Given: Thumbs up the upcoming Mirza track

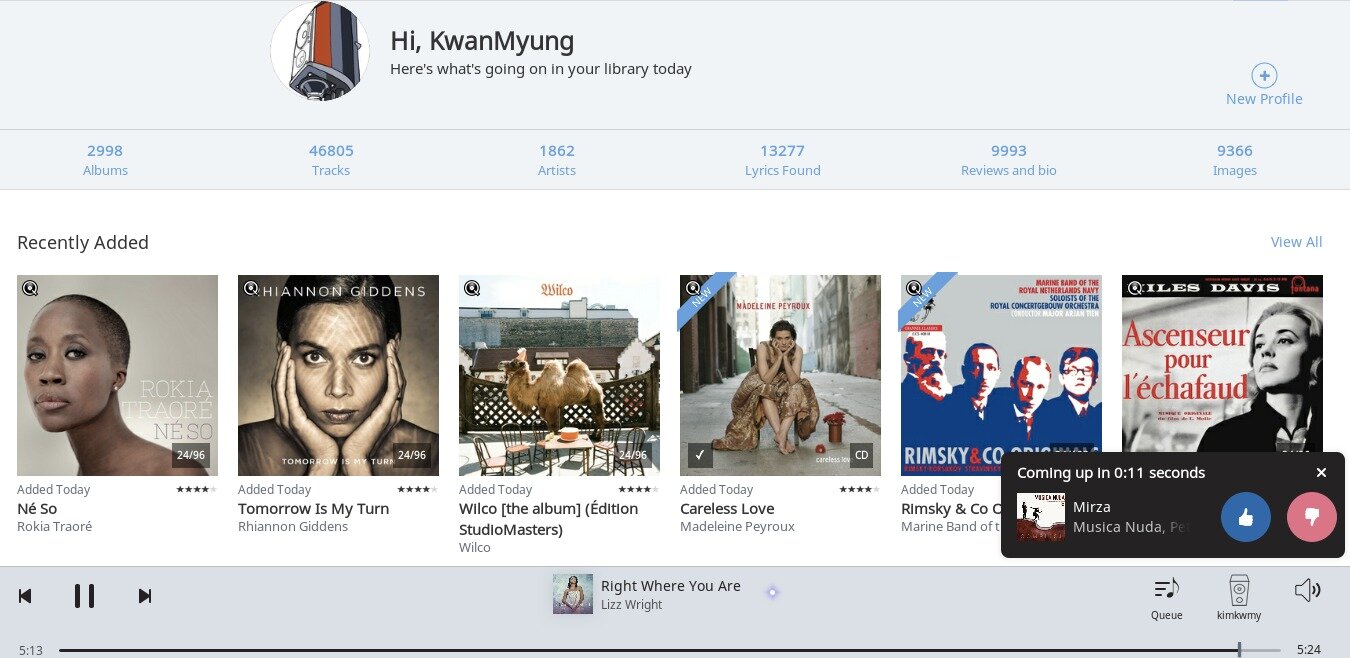Looking at the screenshot, I should [1245, 517].
